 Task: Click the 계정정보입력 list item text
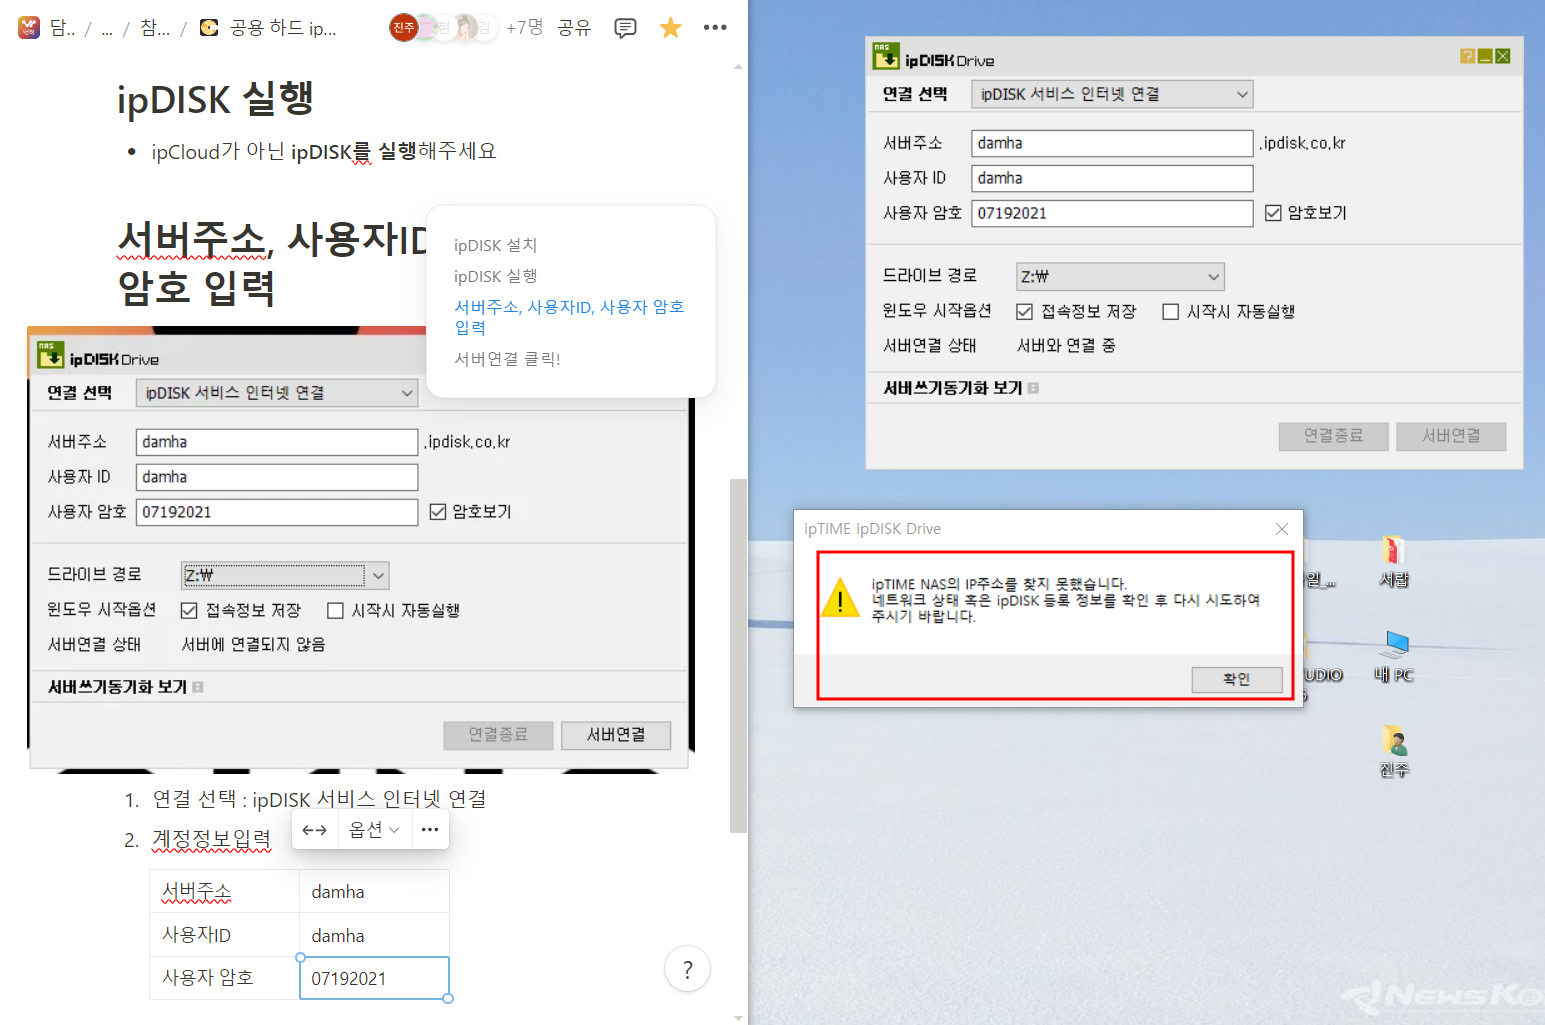pyautogui.click(x=211, y=839)
